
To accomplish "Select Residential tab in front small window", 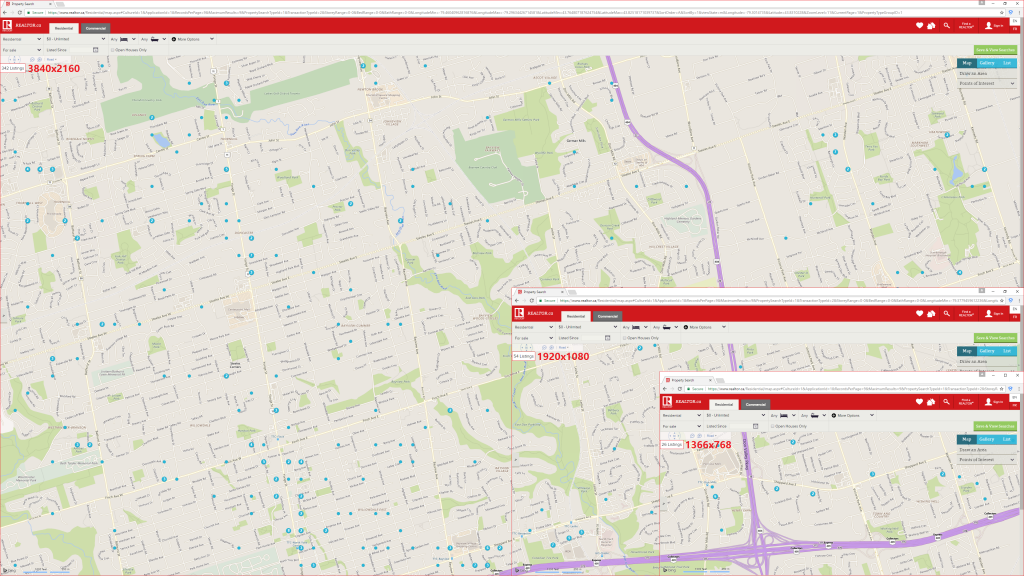I will click(x=724, y=404).
